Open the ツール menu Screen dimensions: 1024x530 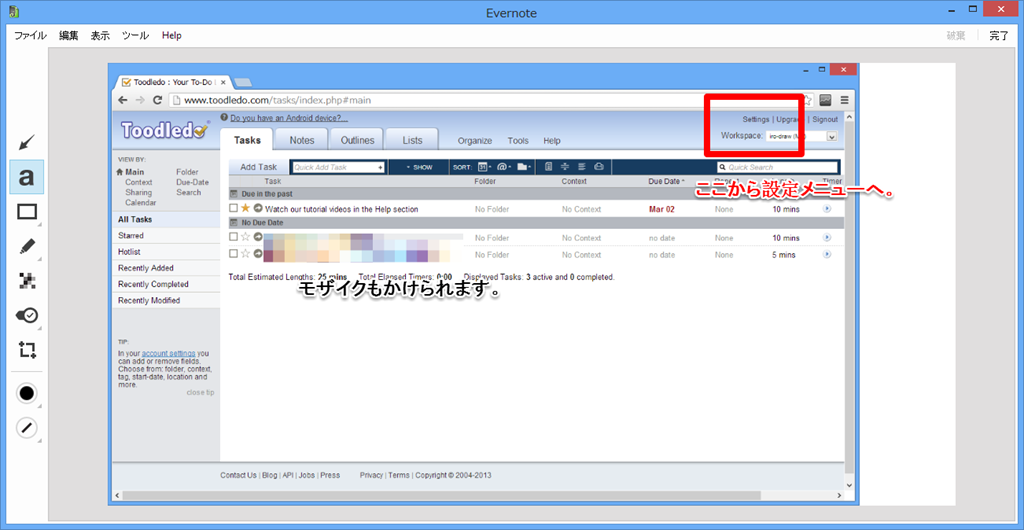tap(135, 36)
